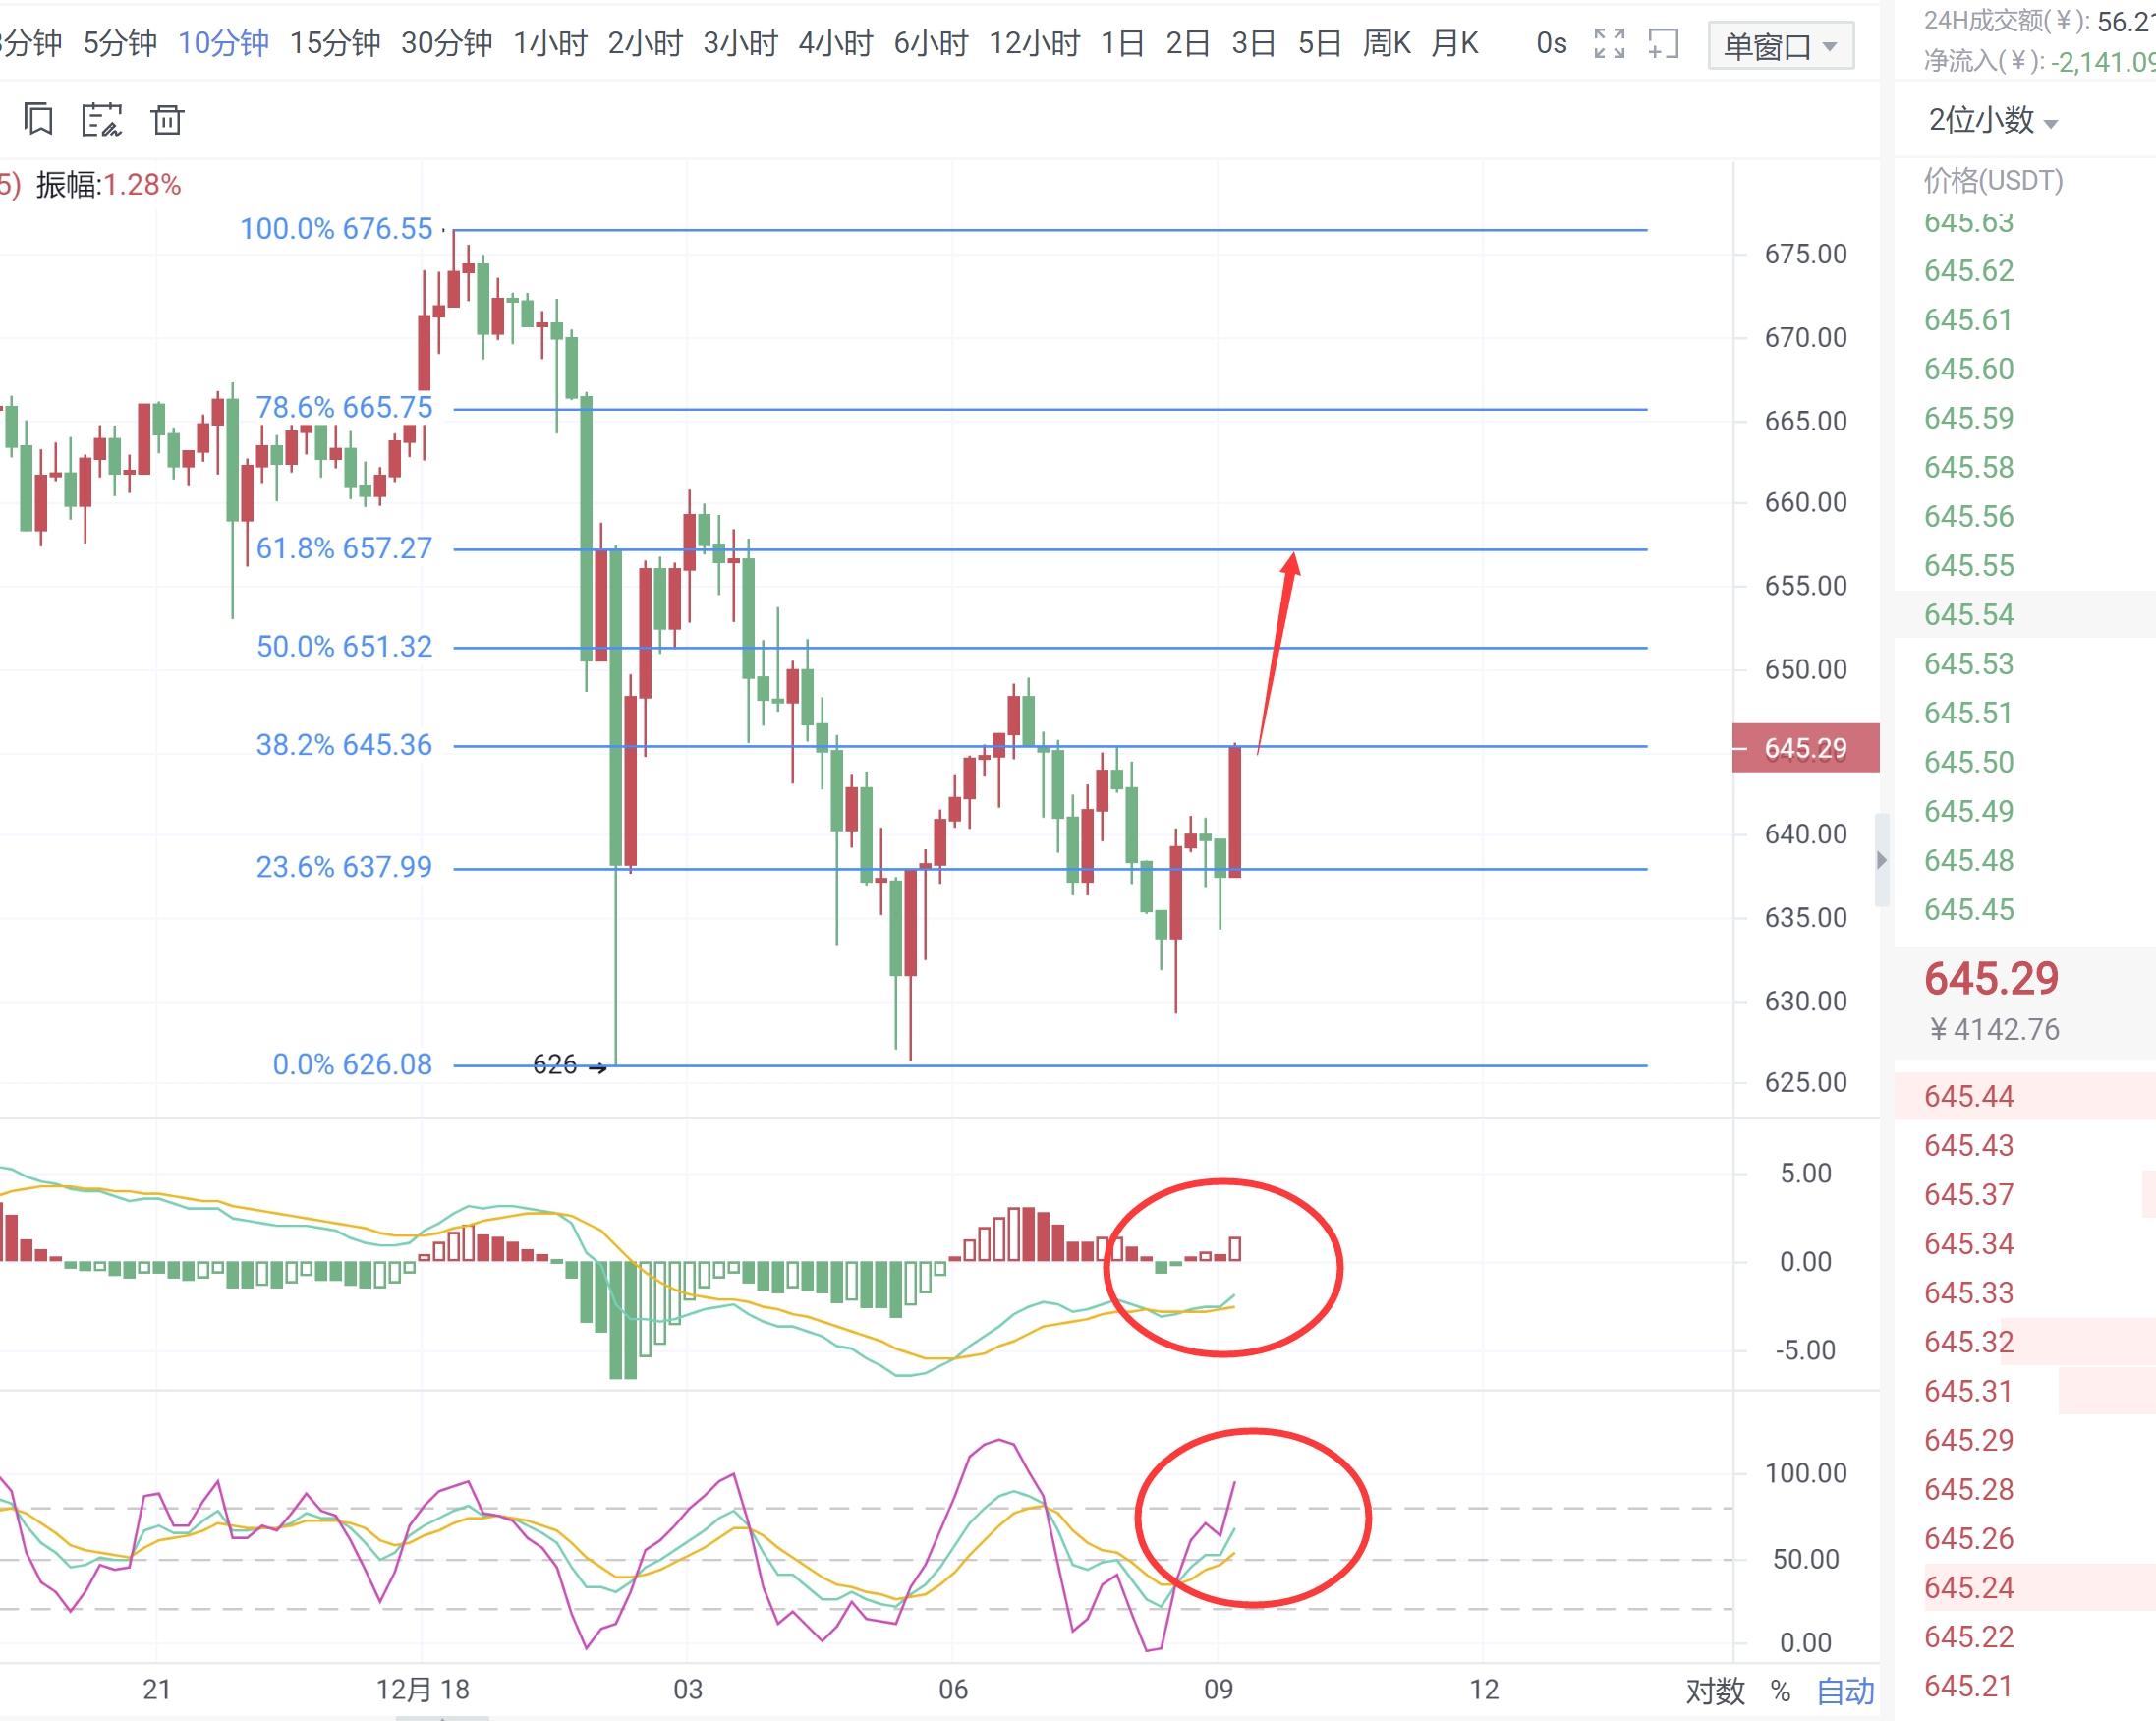The image size is (2156, 1721).
Task: Select 30分钟 chart interval
Action: [x=446, y=43]
